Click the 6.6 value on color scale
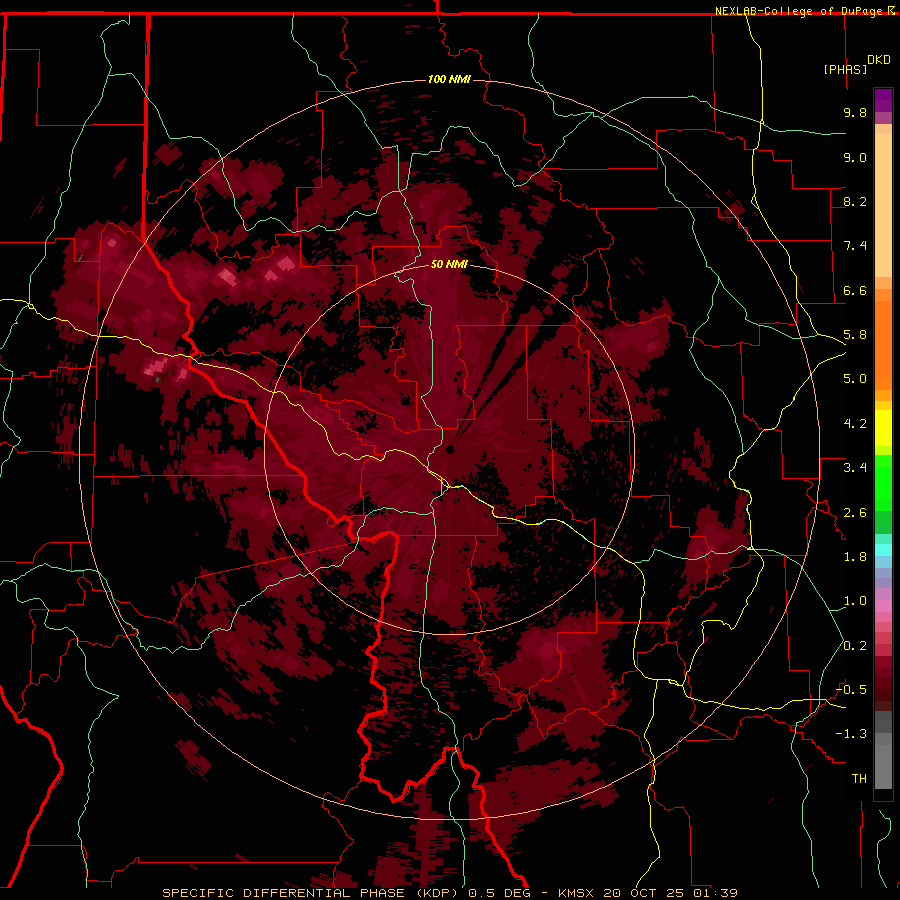 tap(855, 290)
